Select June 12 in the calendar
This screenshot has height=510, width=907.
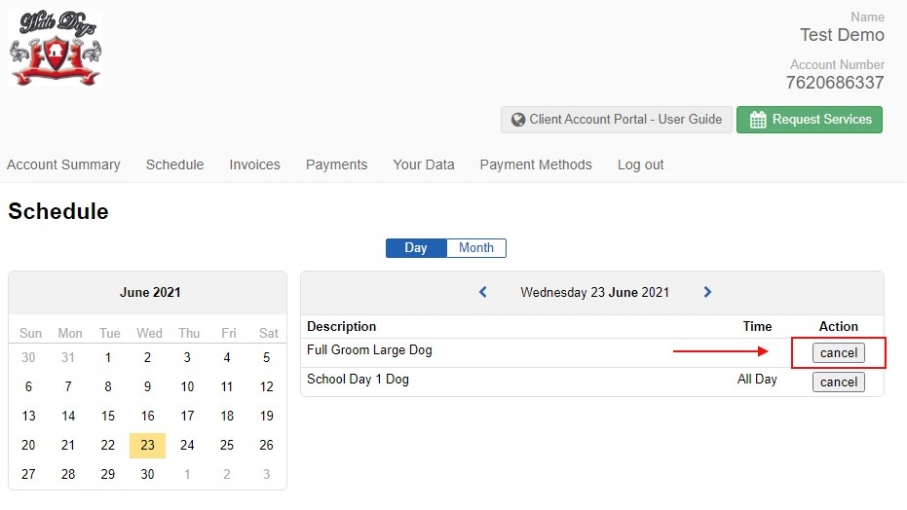coord(266,386)
